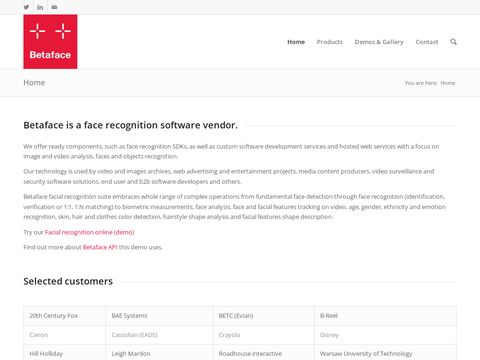Select the Home menu item
Image resolution: width=480 pixels, height=360 pixels.
coord(296,42)
